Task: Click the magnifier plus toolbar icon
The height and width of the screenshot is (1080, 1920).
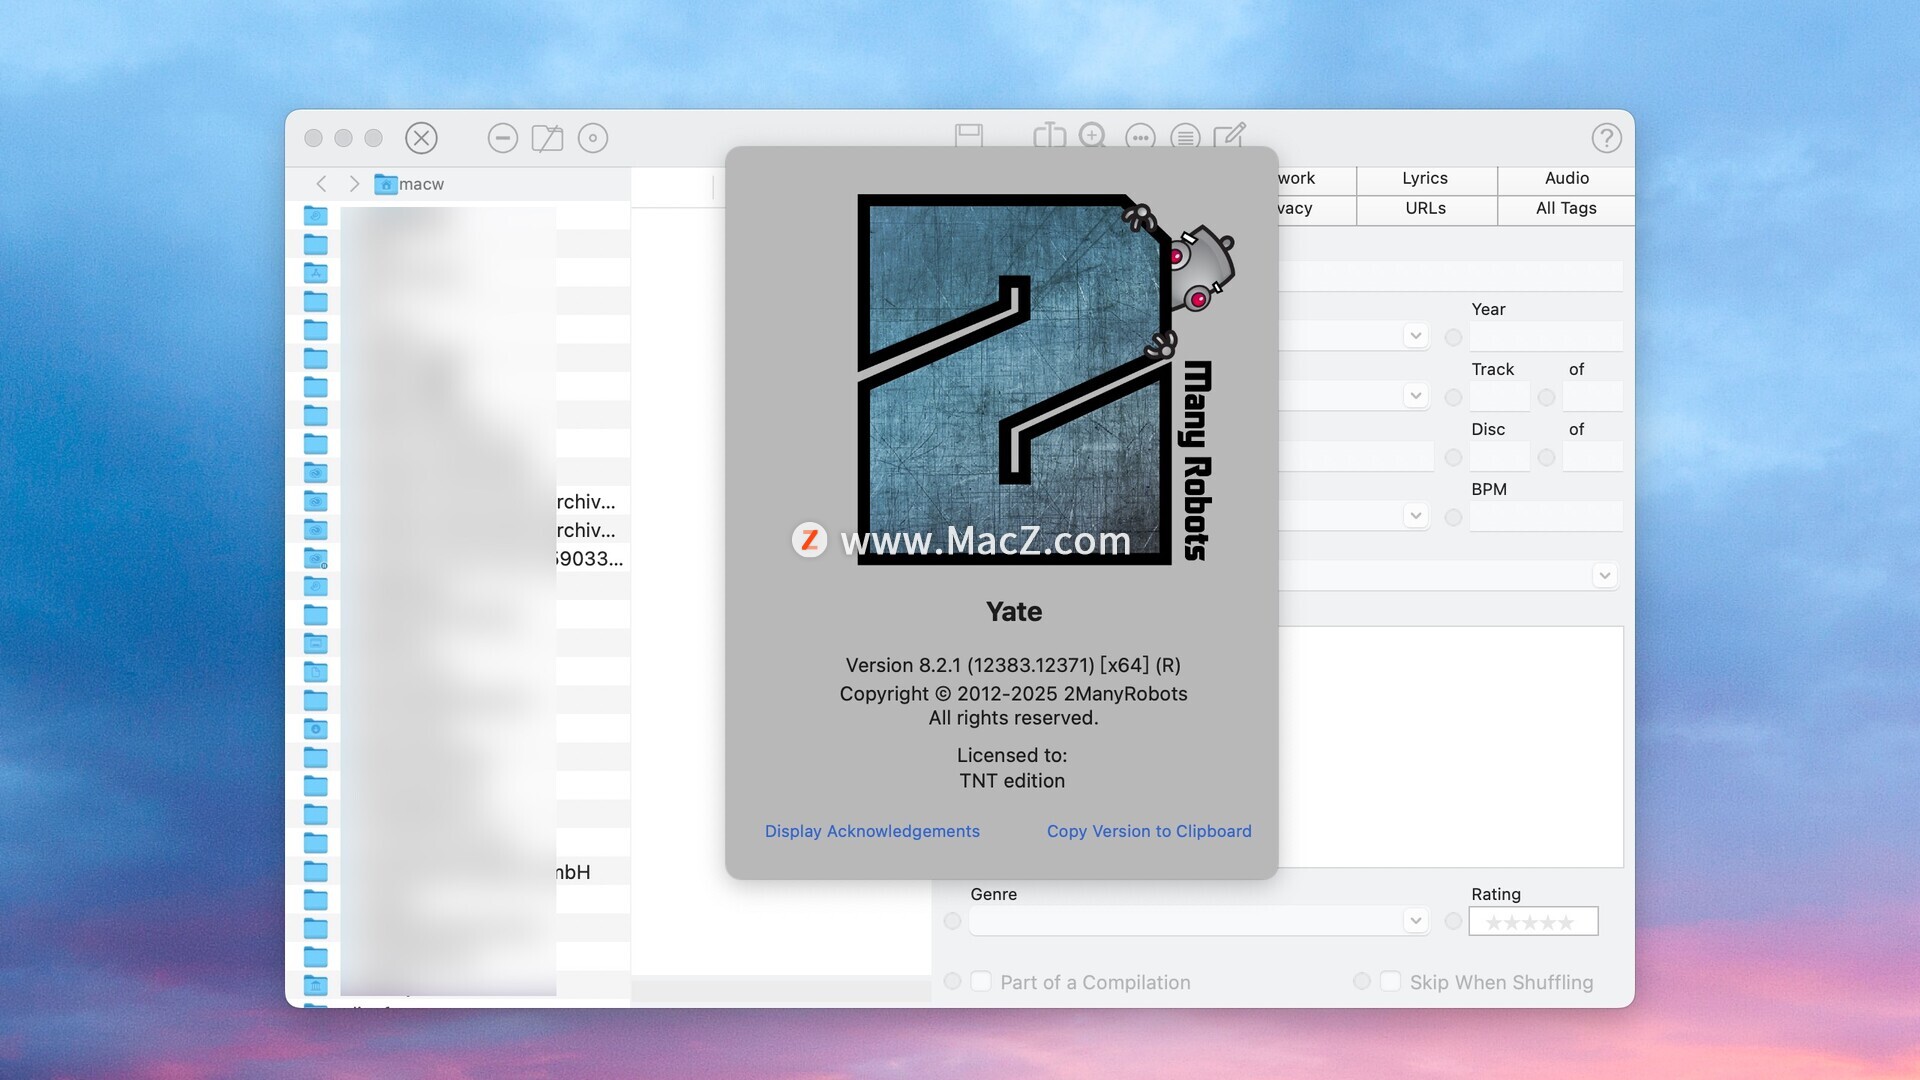Action: pyautogui.click(x=1093, y=135)
